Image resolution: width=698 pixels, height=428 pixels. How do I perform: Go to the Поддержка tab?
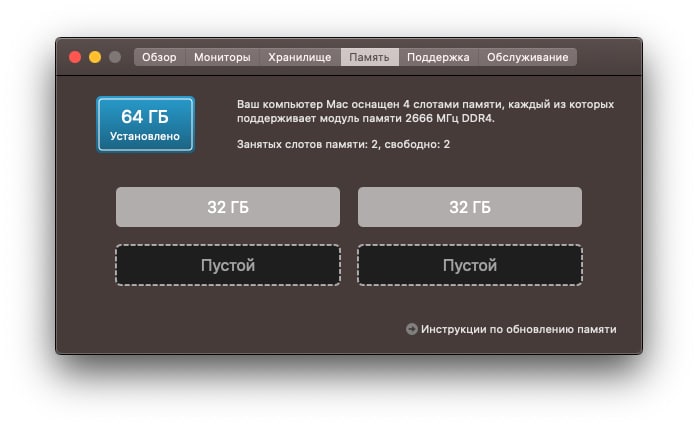coord(438,57)
